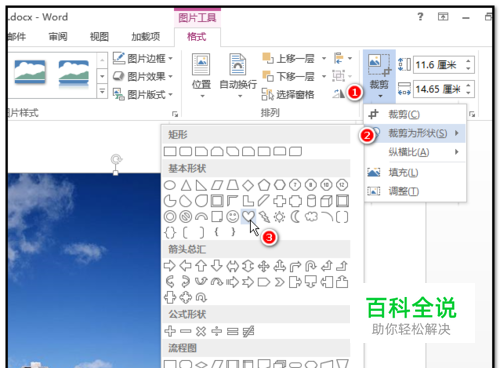
Task: Open the Crop split button dropdown
Action: tap(380, 96)
